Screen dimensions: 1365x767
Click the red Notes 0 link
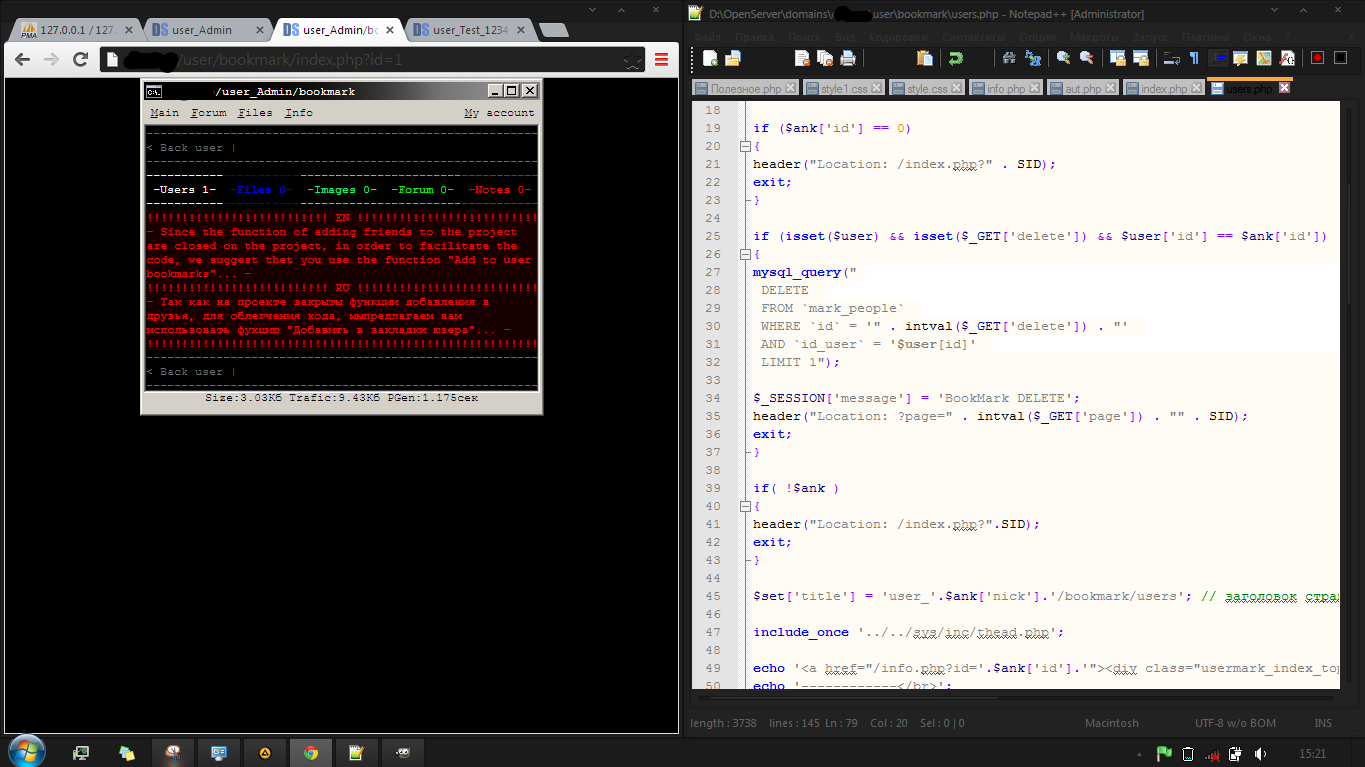point(499,189)
